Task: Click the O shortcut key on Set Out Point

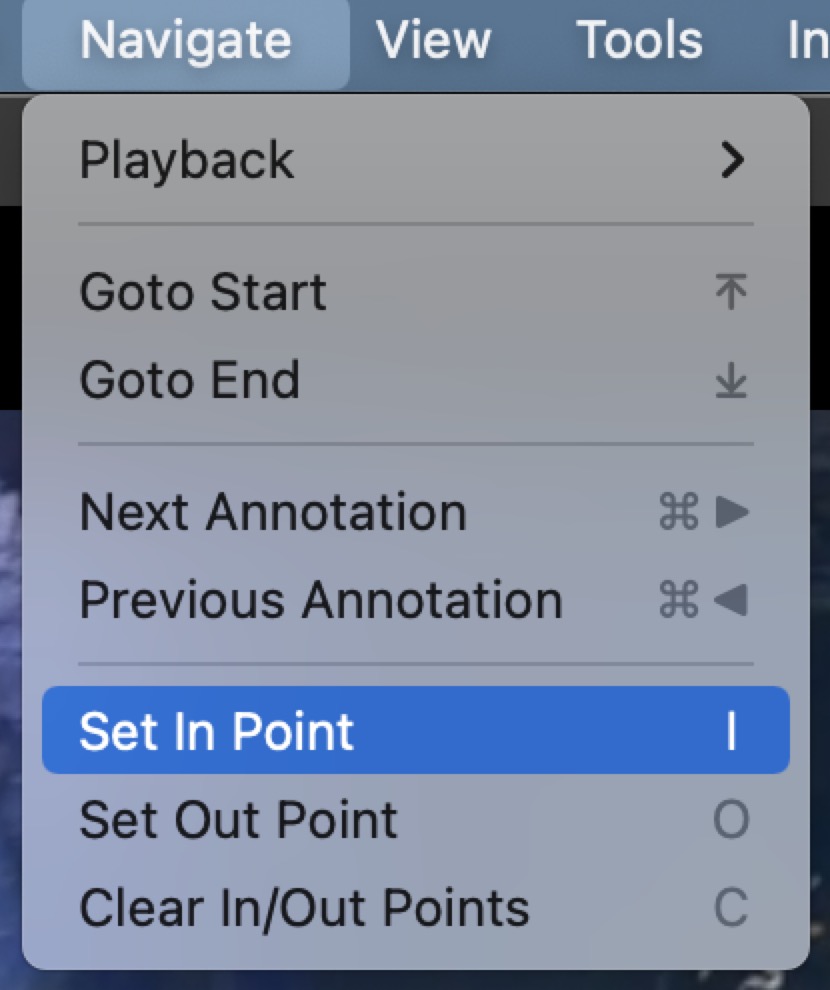Action: pos(731,820)
